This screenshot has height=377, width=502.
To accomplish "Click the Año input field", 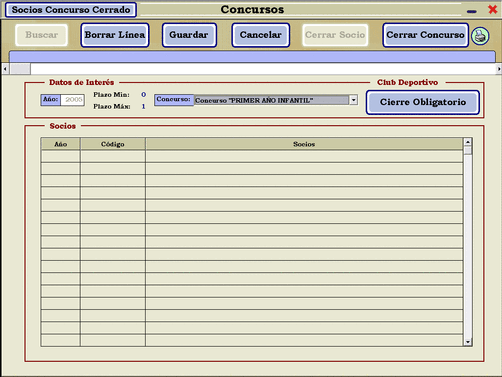I will point(72,100).
